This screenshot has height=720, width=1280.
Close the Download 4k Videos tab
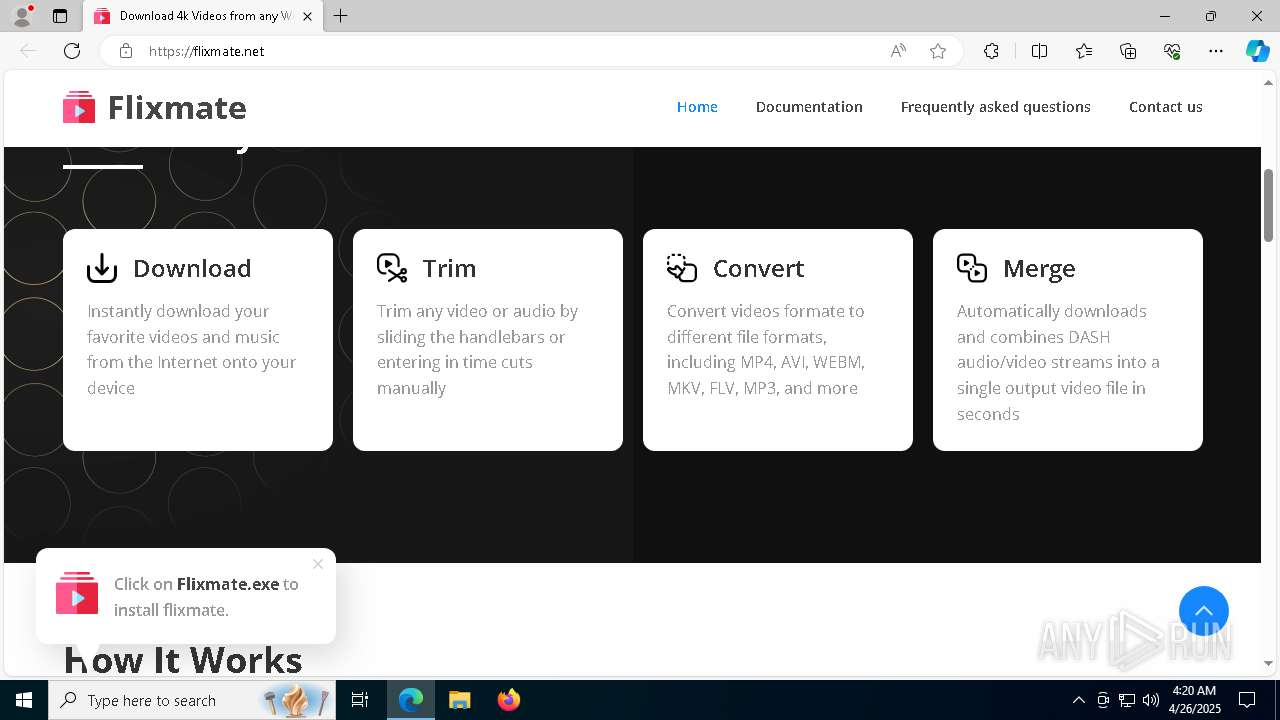tap(307, 16)
